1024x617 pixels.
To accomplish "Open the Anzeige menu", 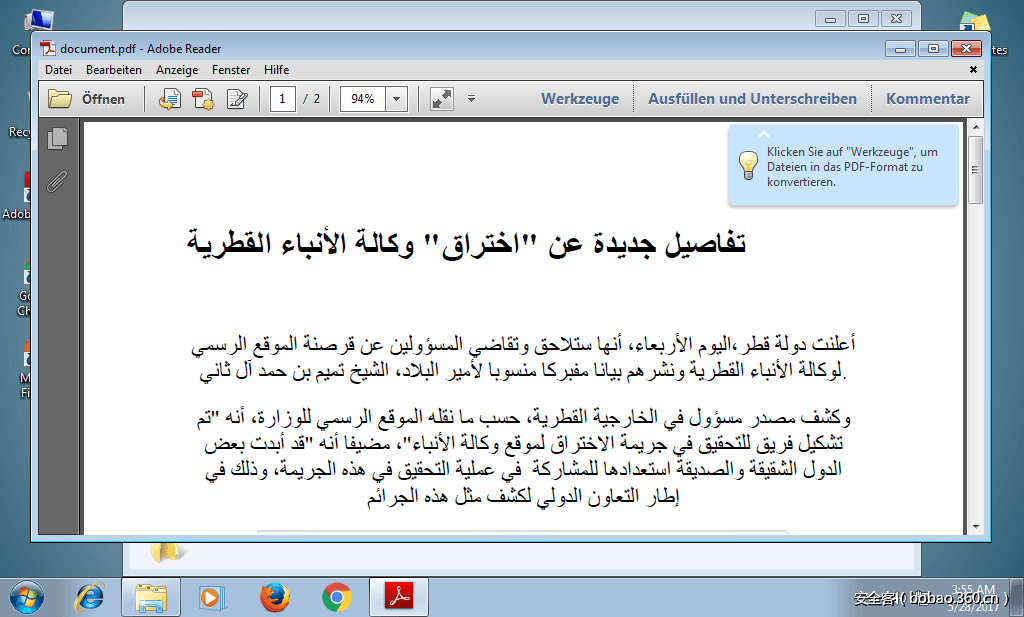I will [x=177, y=69].
